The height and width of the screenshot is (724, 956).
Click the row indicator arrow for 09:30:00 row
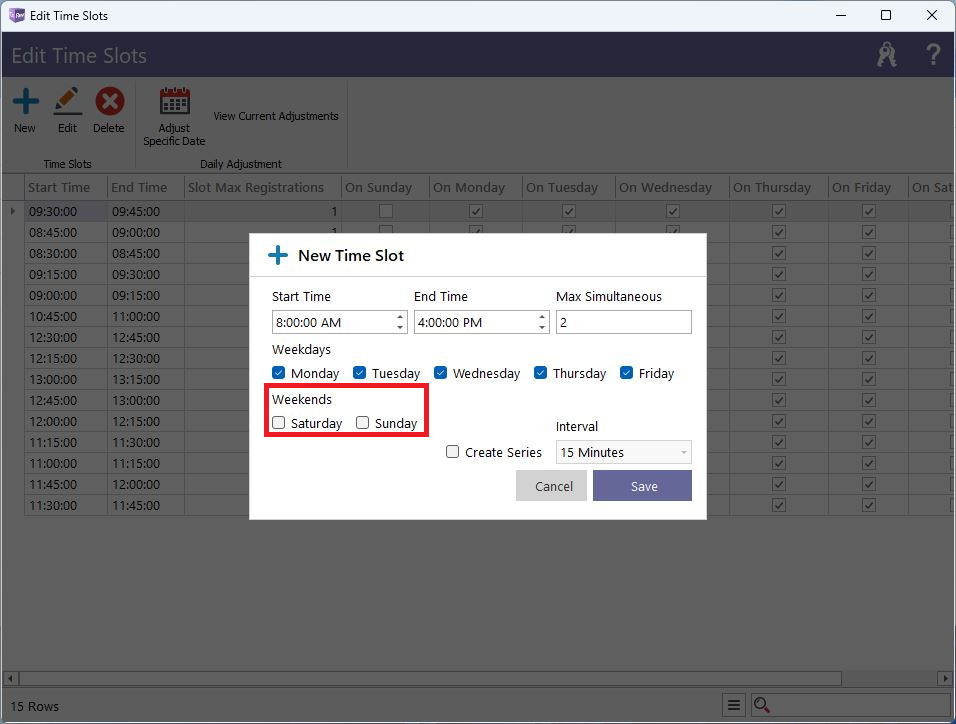[13, 211]
